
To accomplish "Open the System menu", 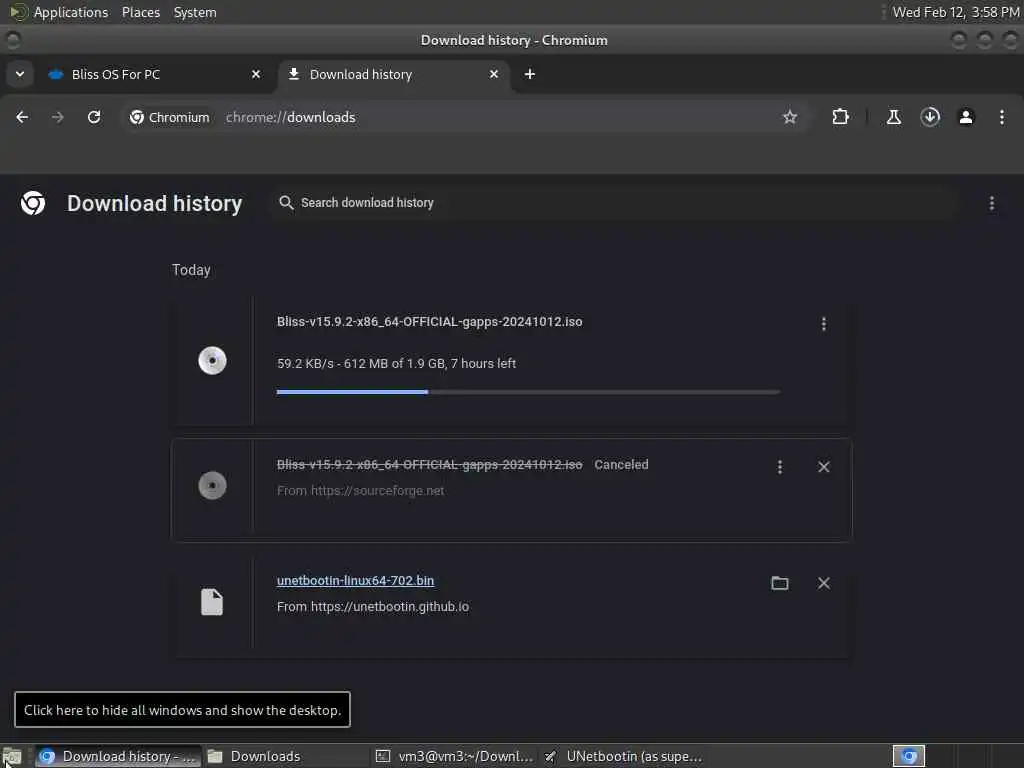I will [195, 12].
